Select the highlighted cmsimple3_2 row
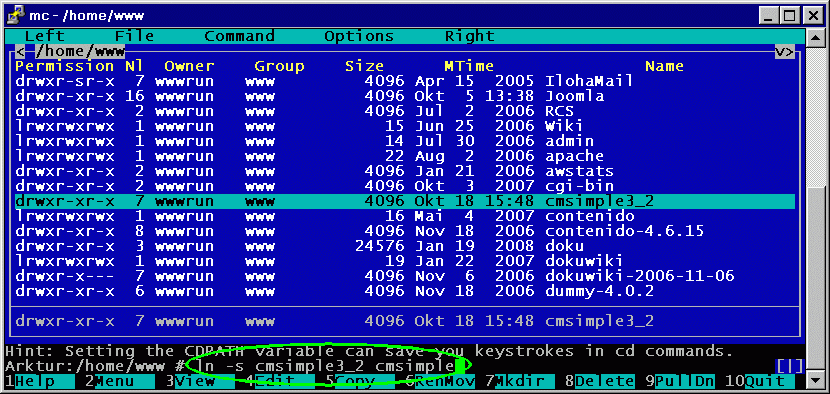 tap(405, 201)
